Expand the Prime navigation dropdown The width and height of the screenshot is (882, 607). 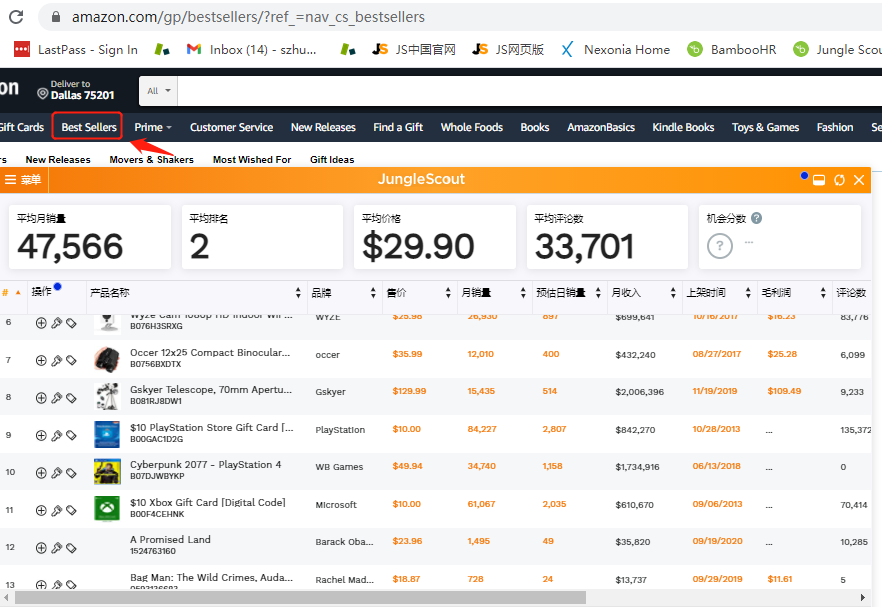point(153,127)
